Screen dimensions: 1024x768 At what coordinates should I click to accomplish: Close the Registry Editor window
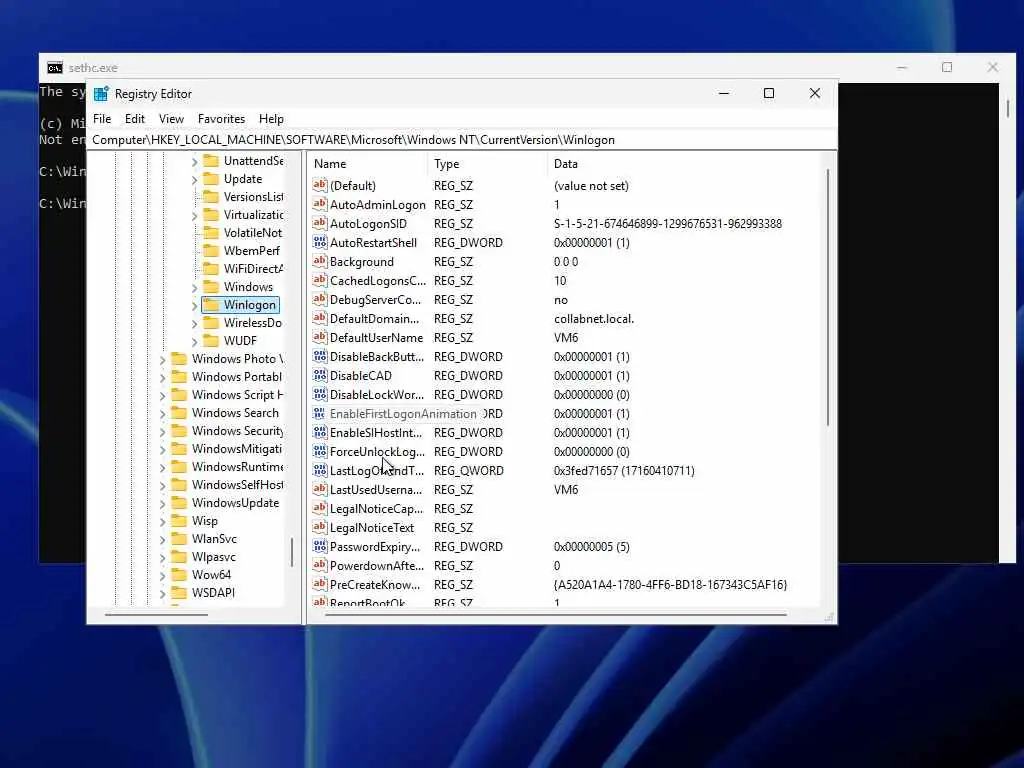[x=814, y=93]
